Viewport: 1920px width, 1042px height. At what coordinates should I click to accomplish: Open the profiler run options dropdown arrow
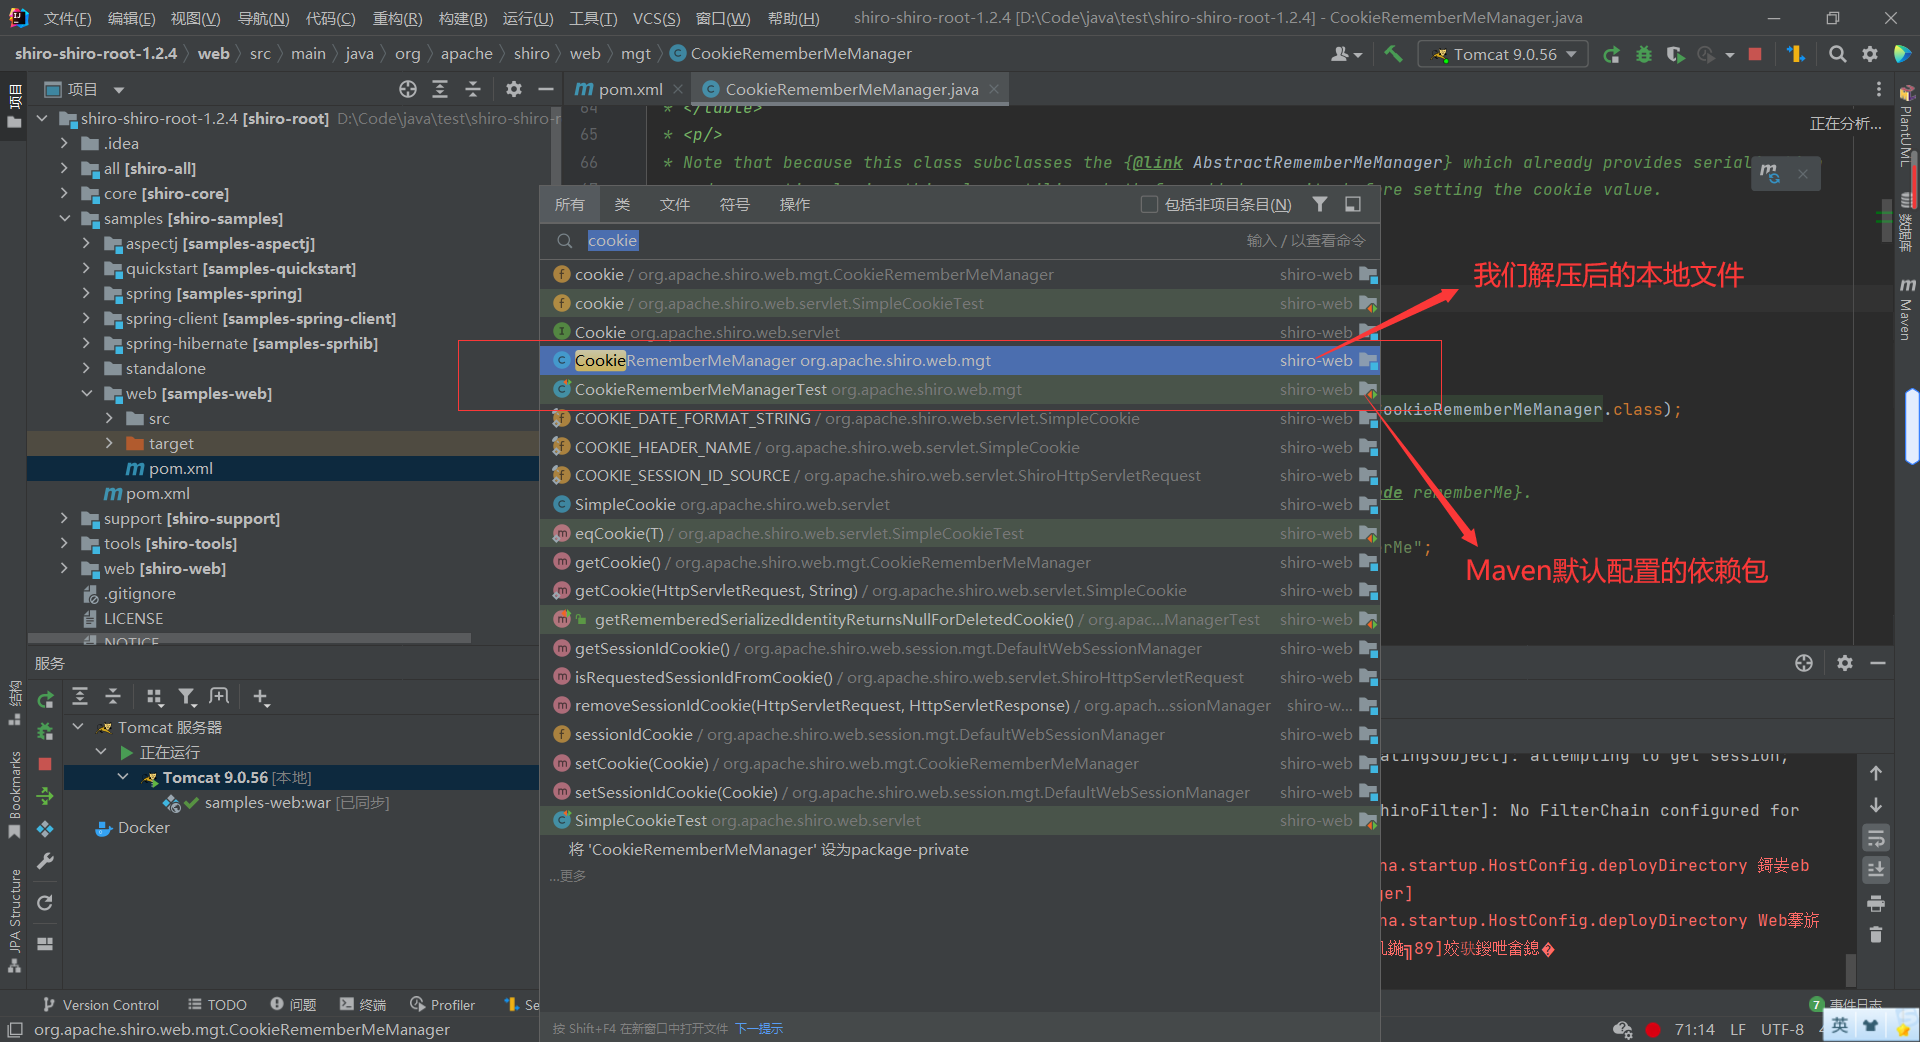pos(1729,55)
